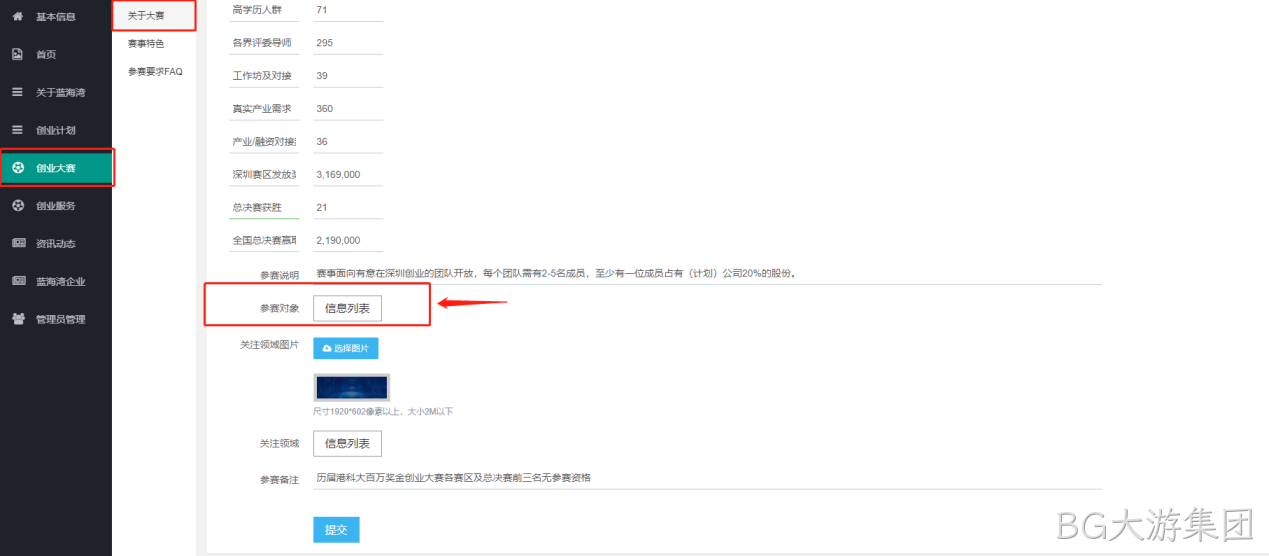Focus the 工作坊及对接 field showing 39
1269x556 pixels.
point(348,76)
